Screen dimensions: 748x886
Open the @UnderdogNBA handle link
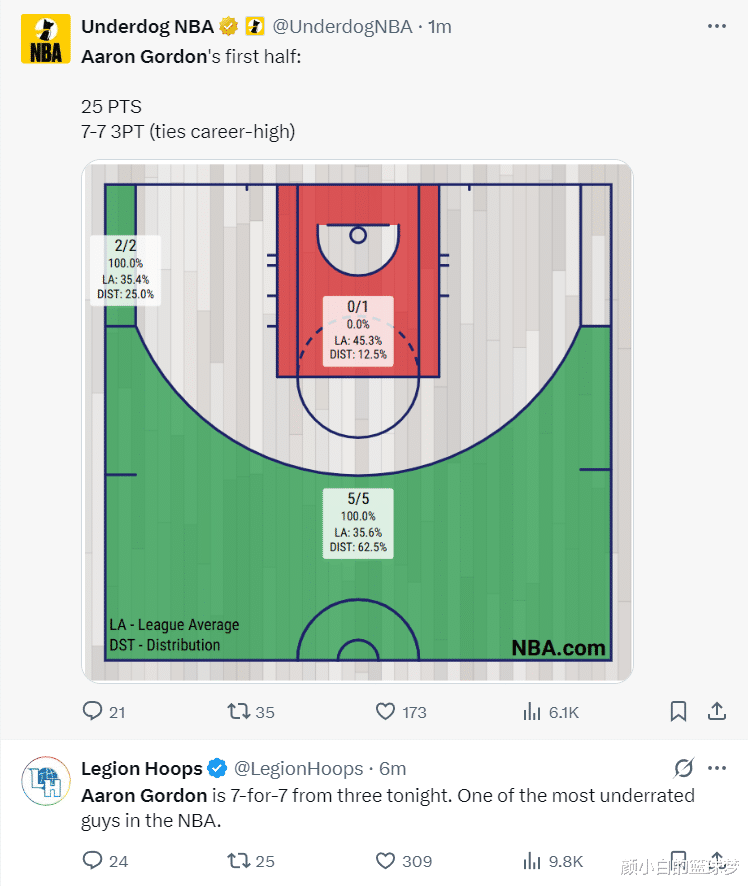tap(342, 27)
